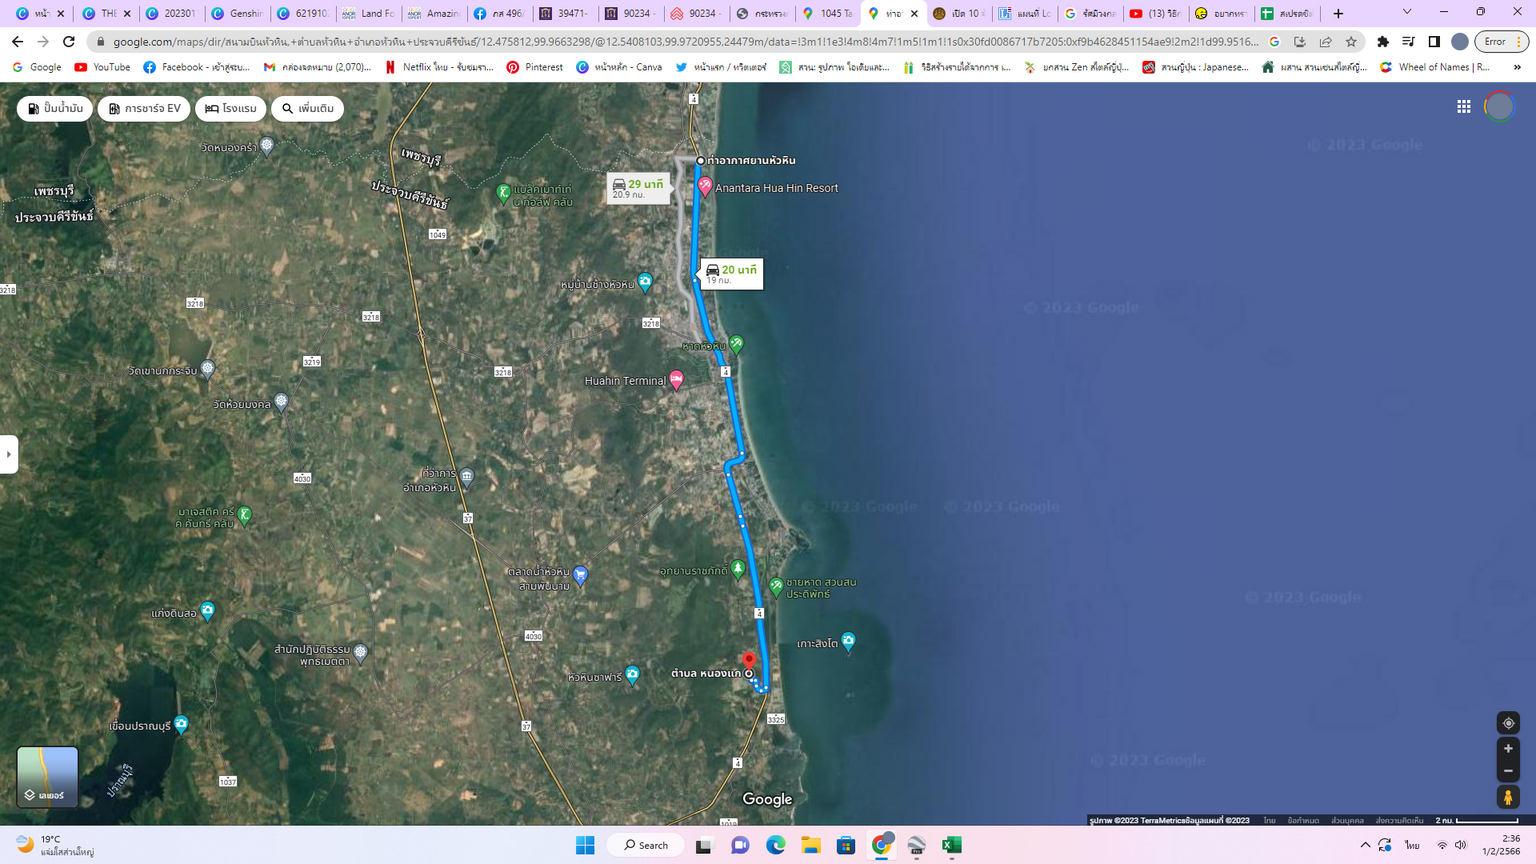Open the เกาะสิงโต attraction marker
Screen dimensions: 1536x864
[x=848, y=642]
